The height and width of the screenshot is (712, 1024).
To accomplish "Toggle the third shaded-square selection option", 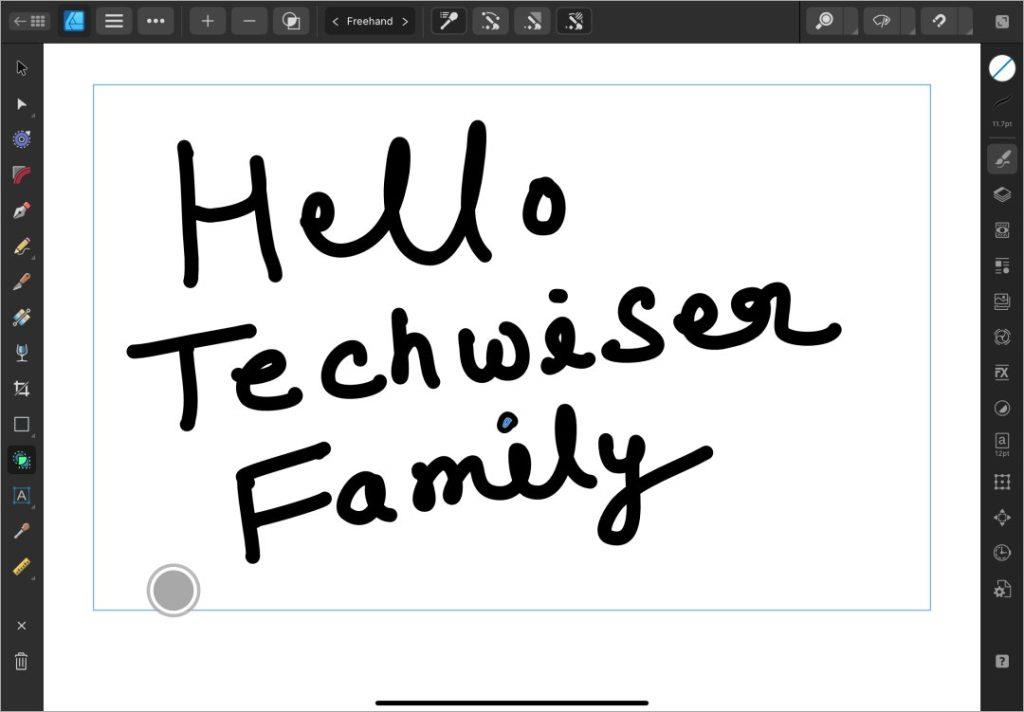I will coord(532,22).
